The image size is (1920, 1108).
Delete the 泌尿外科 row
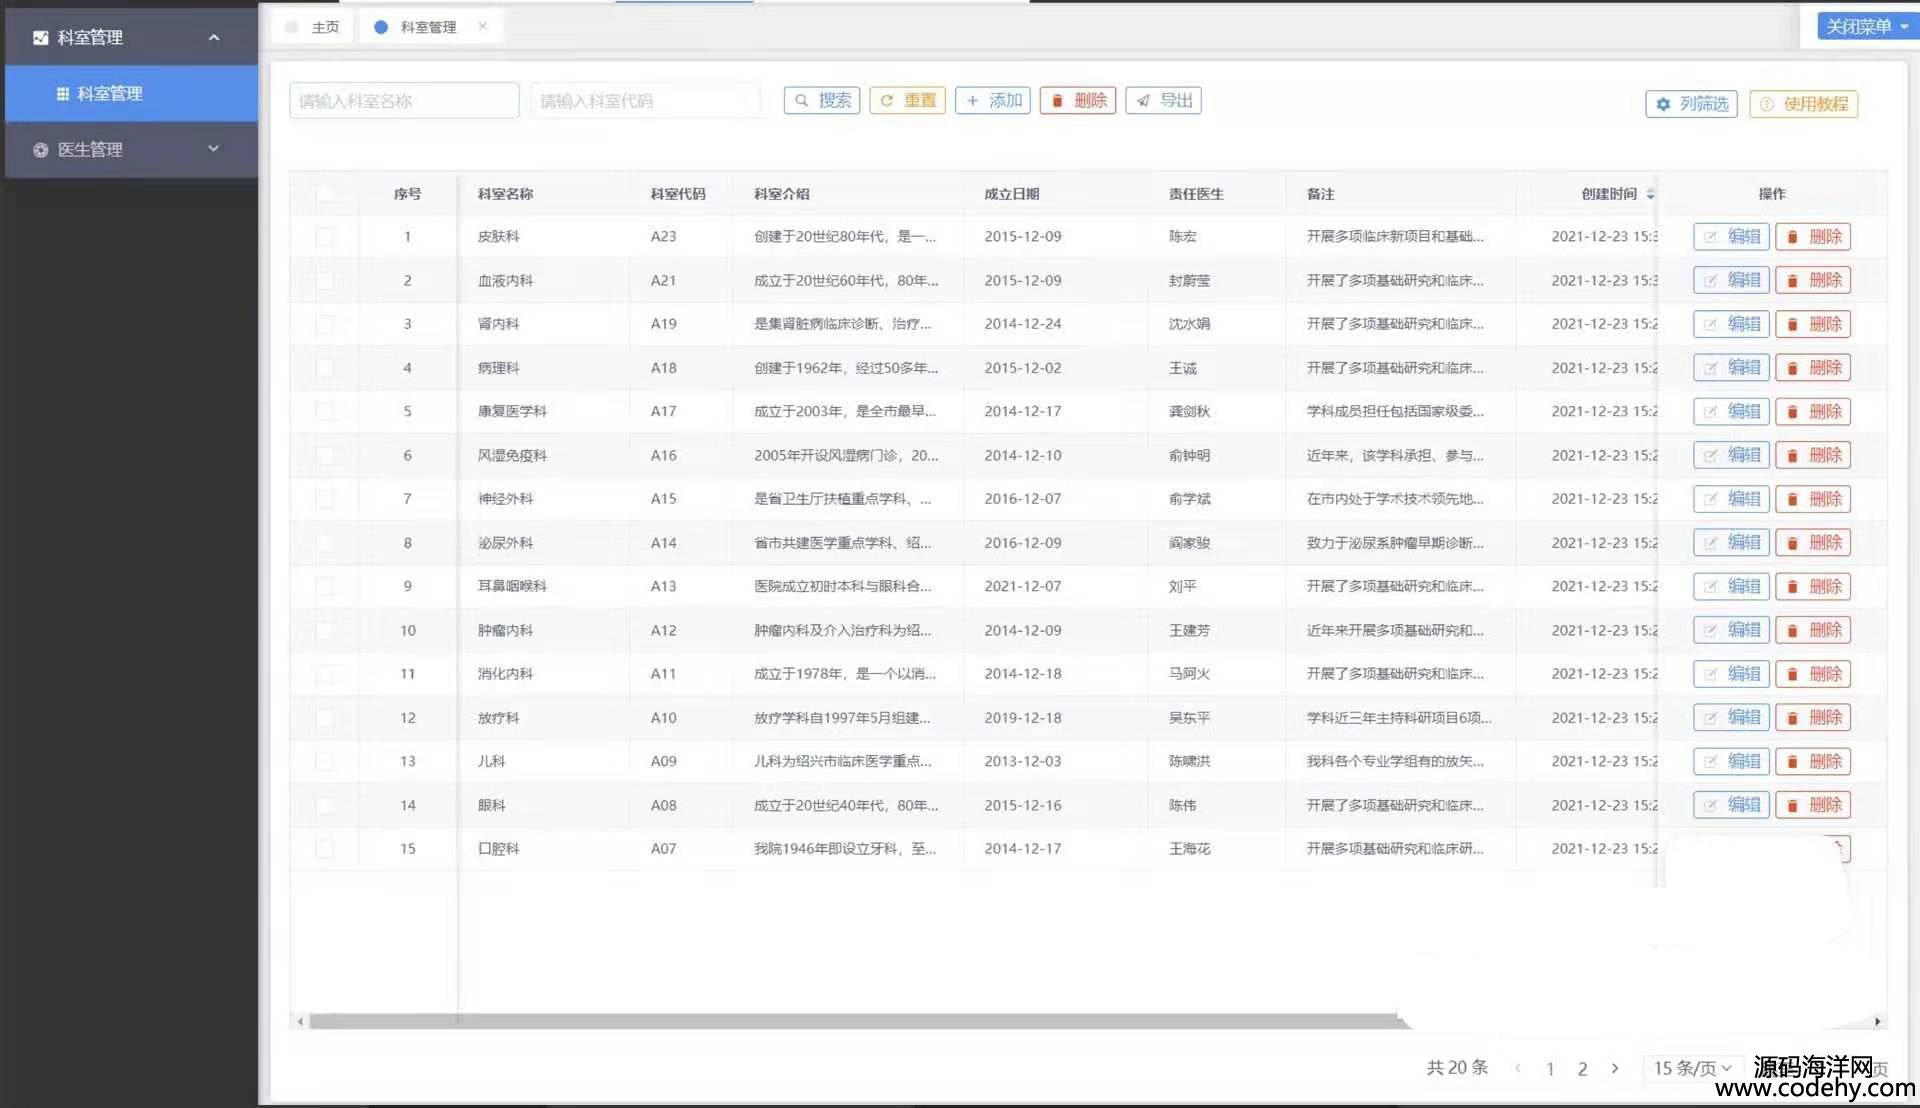[1813, 543]
